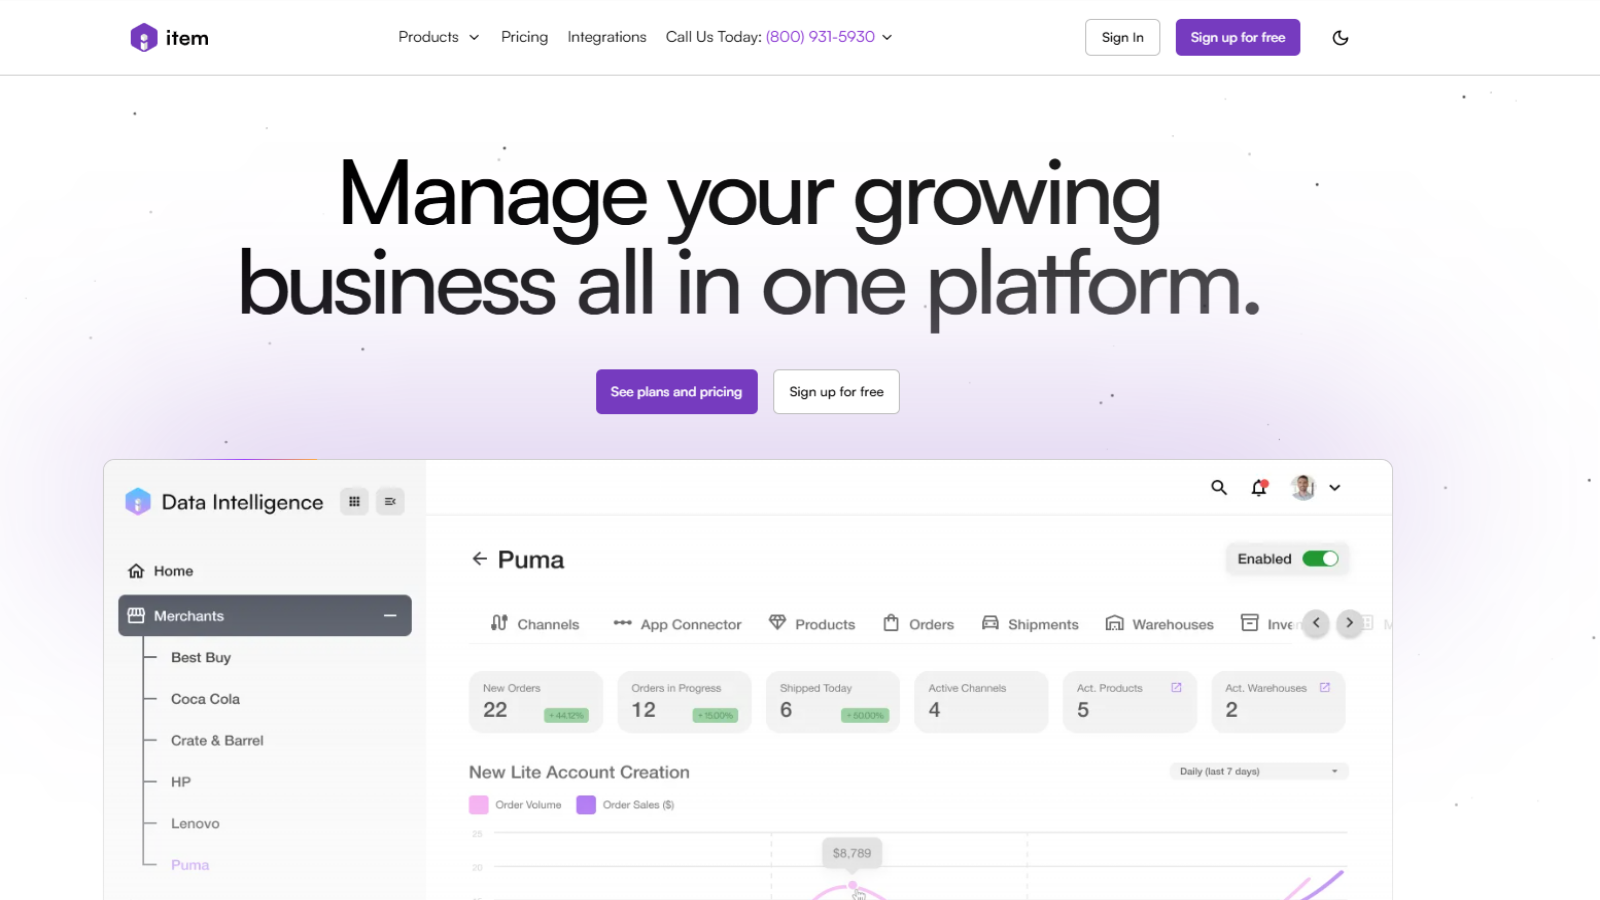Click the Home icon in the sidebar
1600x900 pixels.
(x=137, y=570)
